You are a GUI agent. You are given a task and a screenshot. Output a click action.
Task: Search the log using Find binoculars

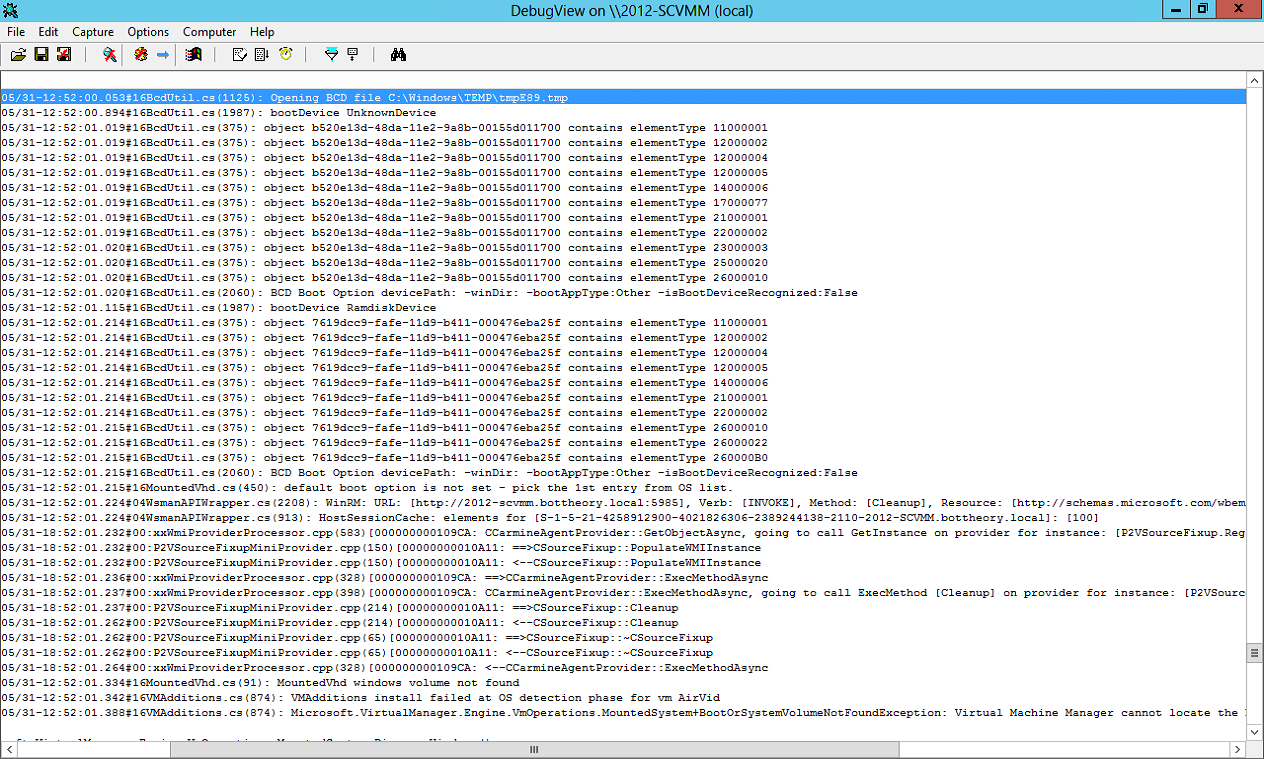click(398, 54)
